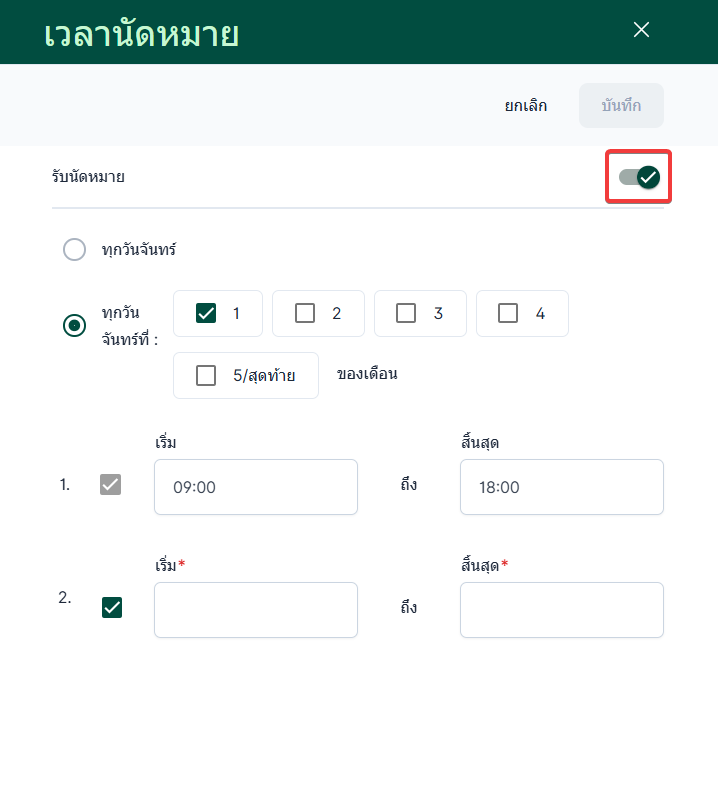
Task: Check the week 2 checkbox
Action: click(x=305, y=313)
